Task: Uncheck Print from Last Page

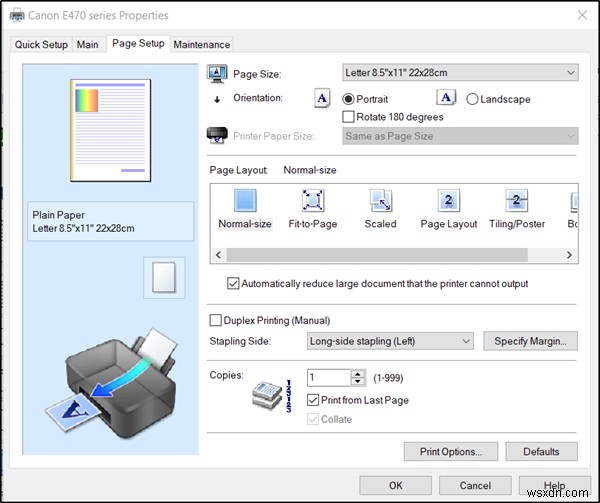Action: (313, 400)
